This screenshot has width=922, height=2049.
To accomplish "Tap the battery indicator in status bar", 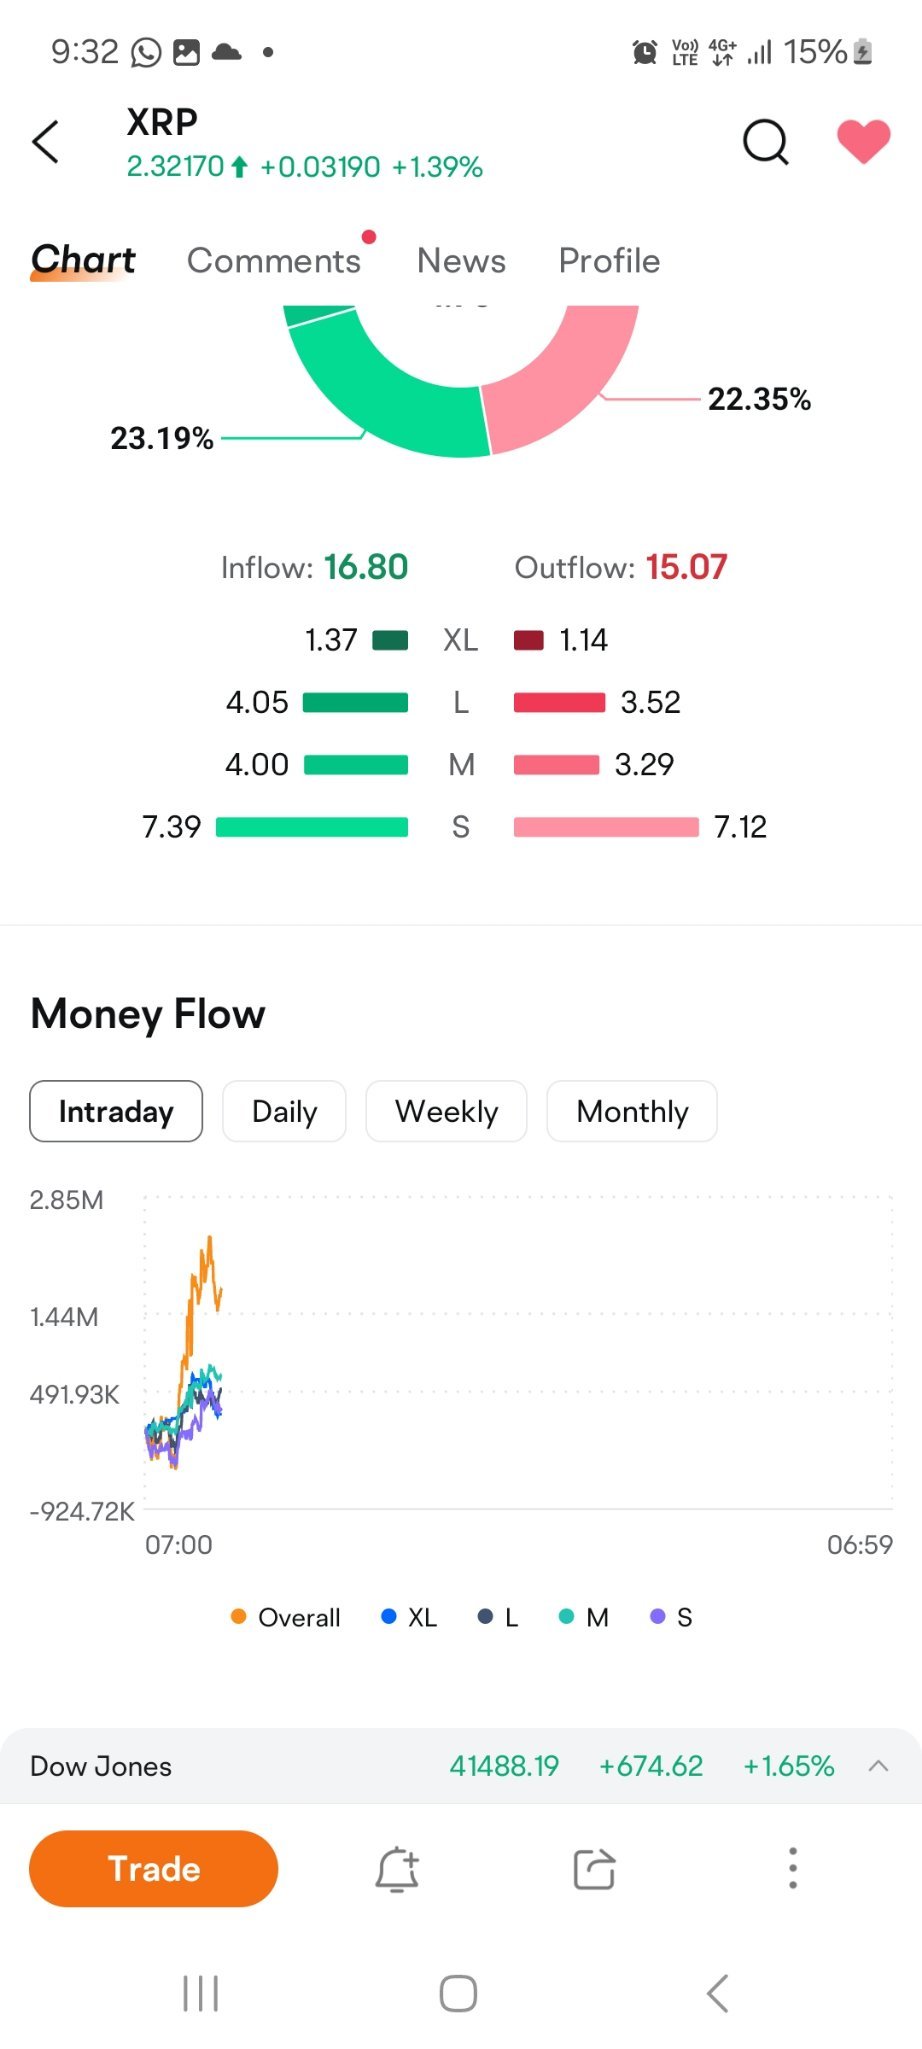I will point(863,52).
